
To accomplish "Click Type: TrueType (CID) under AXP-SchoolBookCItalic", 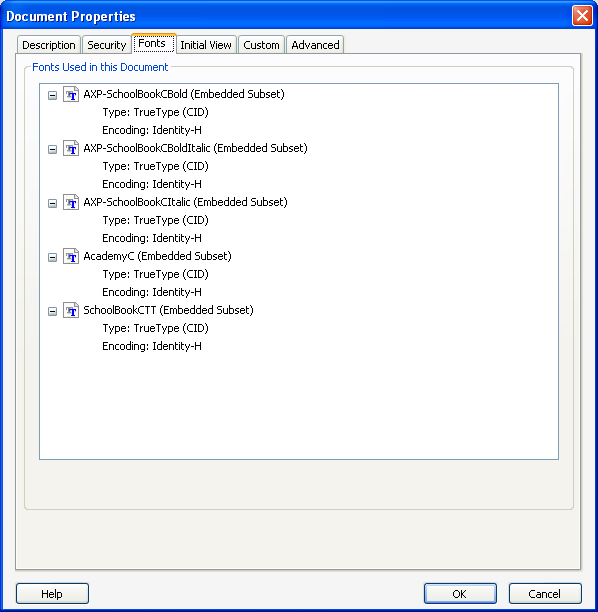I will click(155, 220).
